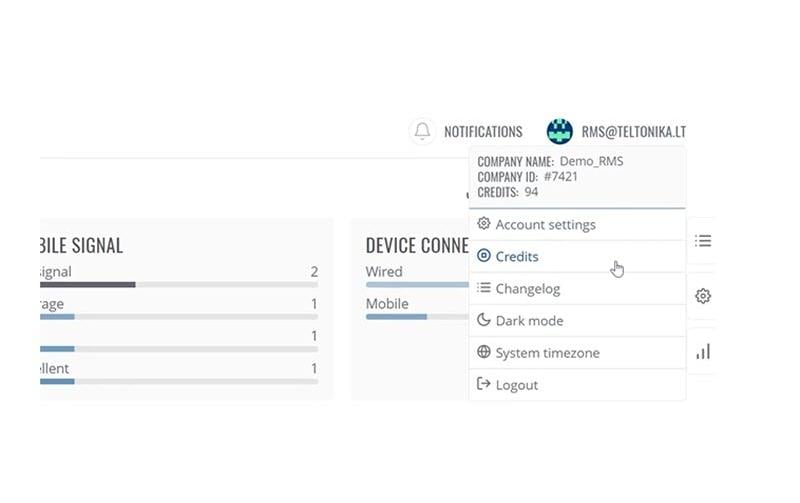Open the list view icon on right sidebar

click(703, 241)
